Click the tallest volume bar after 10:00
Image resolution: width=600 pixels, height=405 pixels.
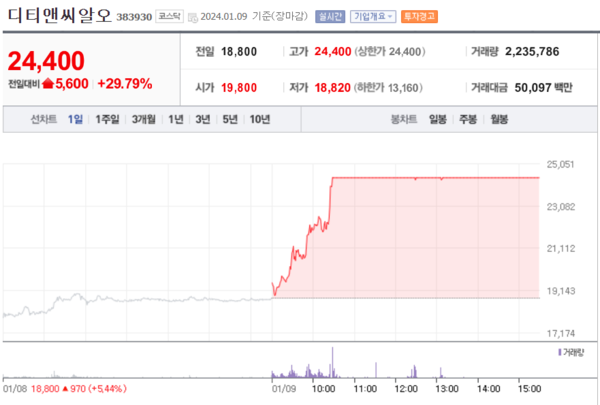332,363
